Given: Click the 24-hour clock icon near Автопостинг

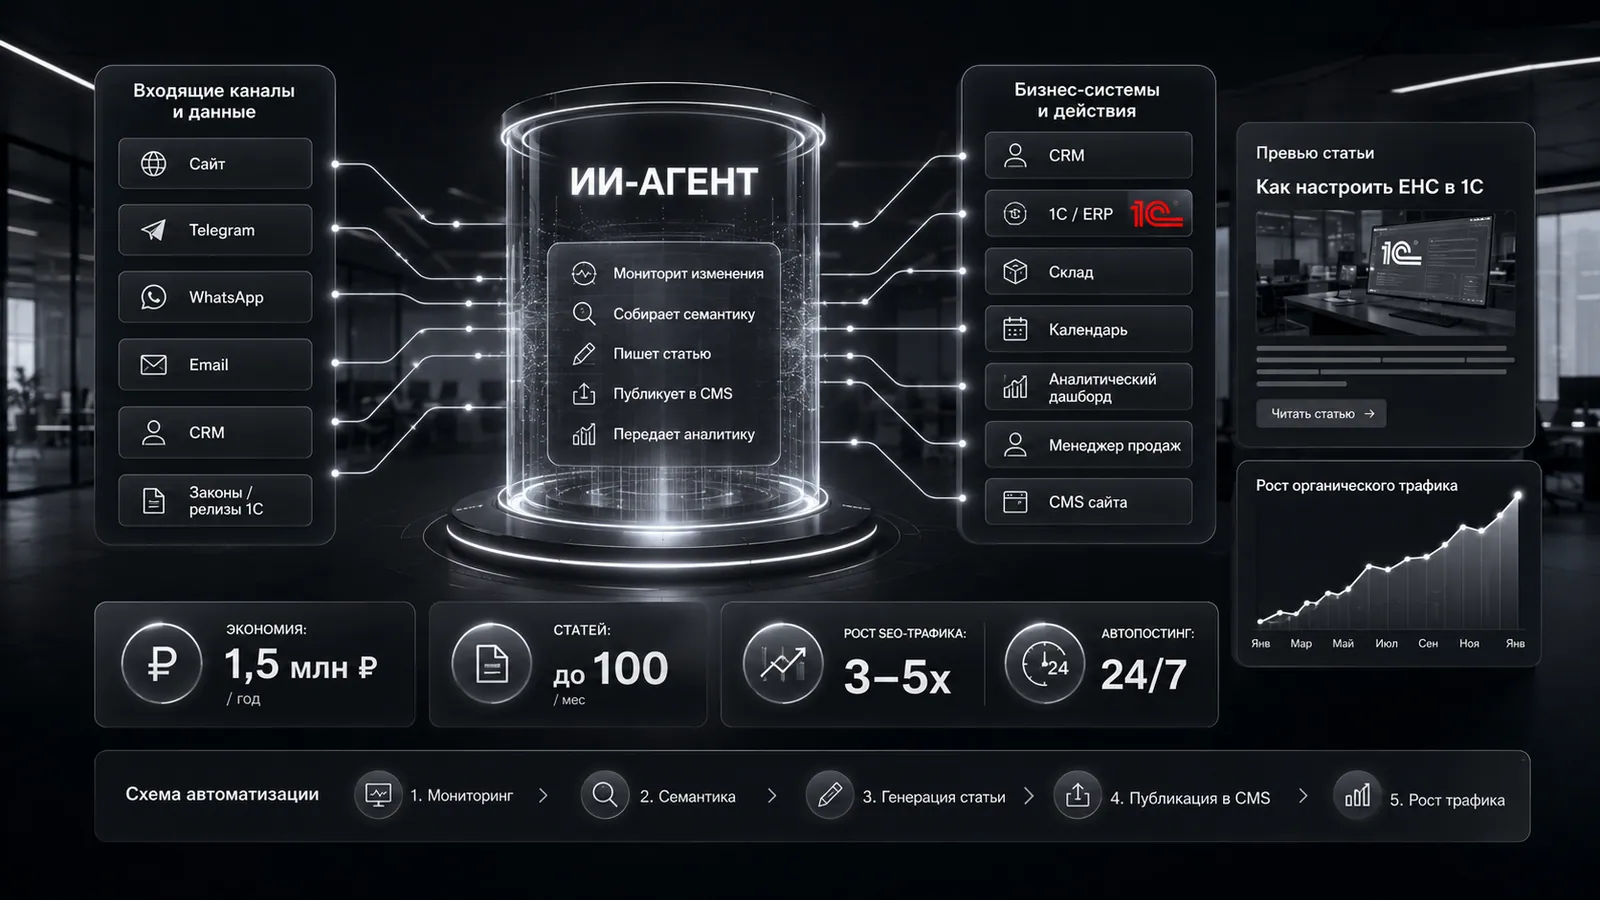Looking at the screenshot, I should pyautogui.click(x=1045, y=663).
